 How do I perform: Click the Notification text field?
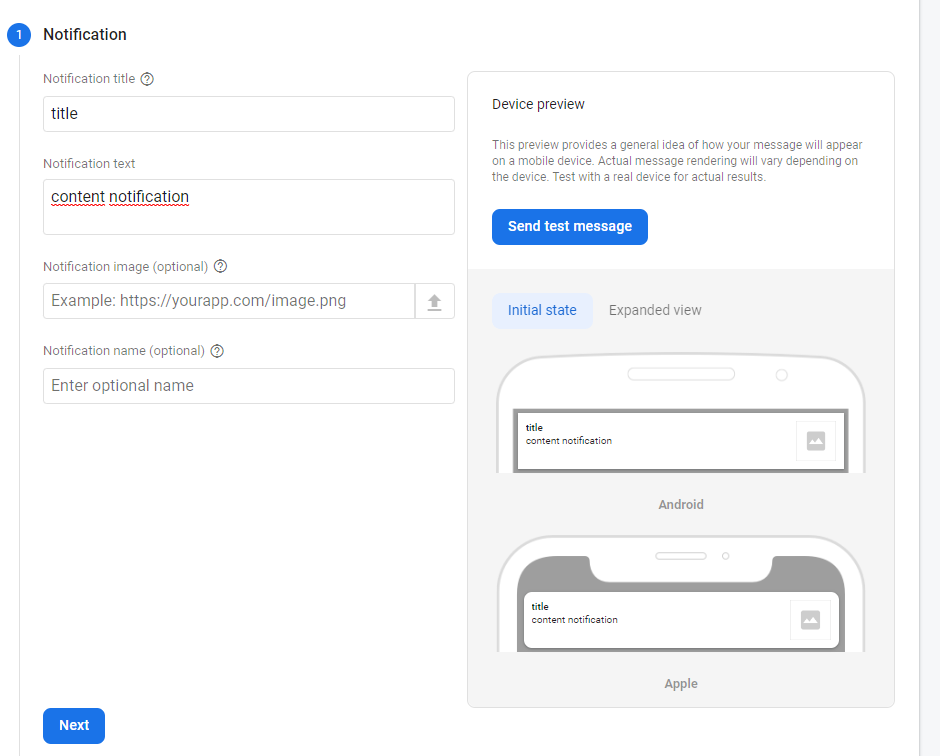248,206
